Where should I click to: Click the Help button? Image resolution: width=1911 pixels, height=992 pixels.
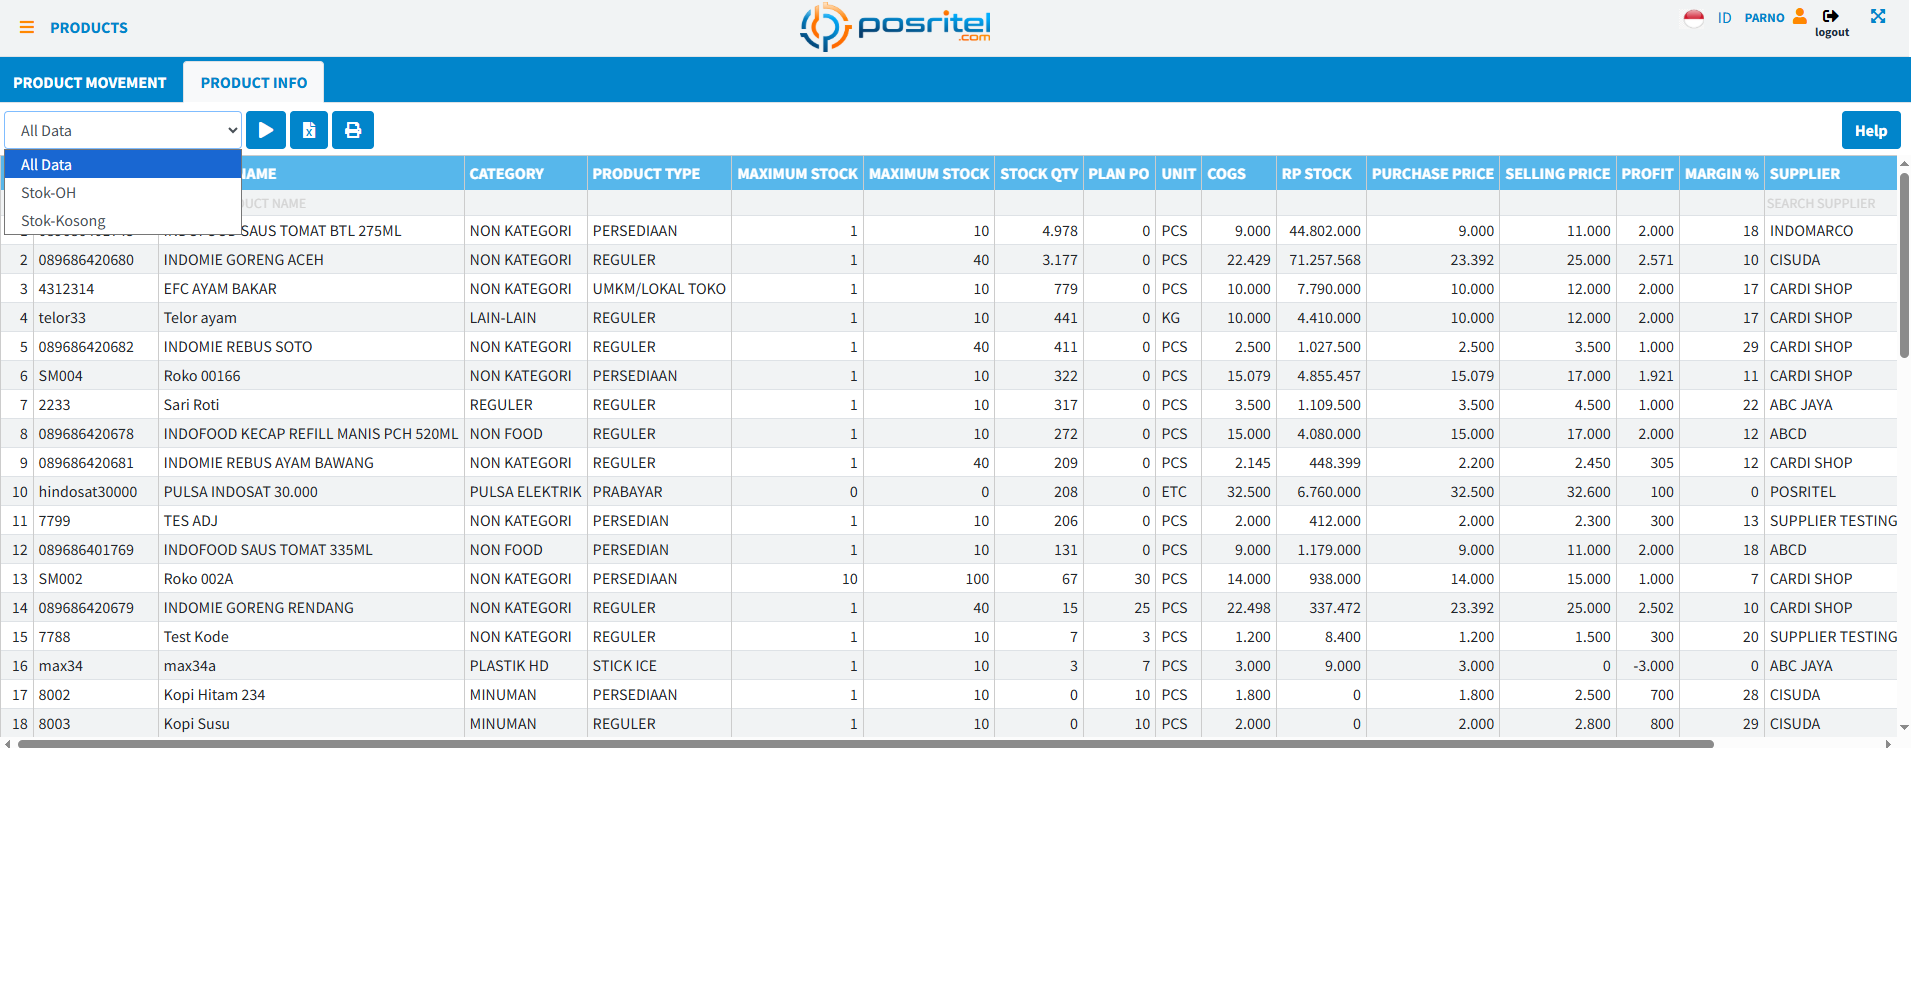[1870, 130]
